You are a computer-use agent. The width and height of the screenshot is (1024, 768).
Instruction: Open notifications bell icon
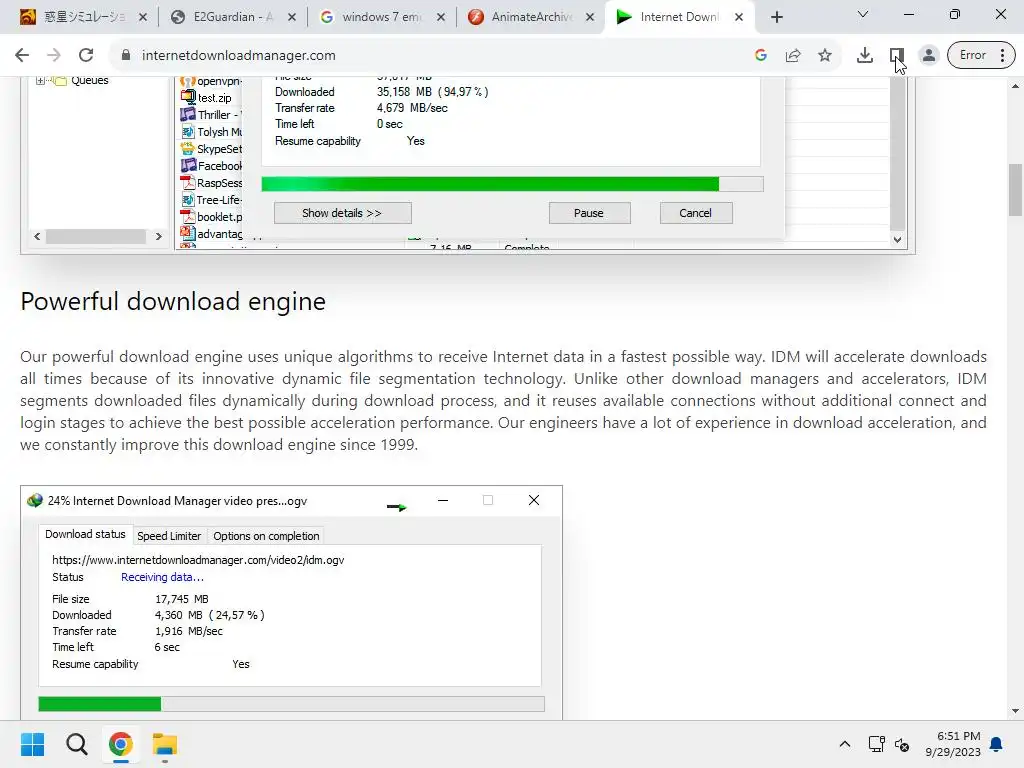click(997, 744)
